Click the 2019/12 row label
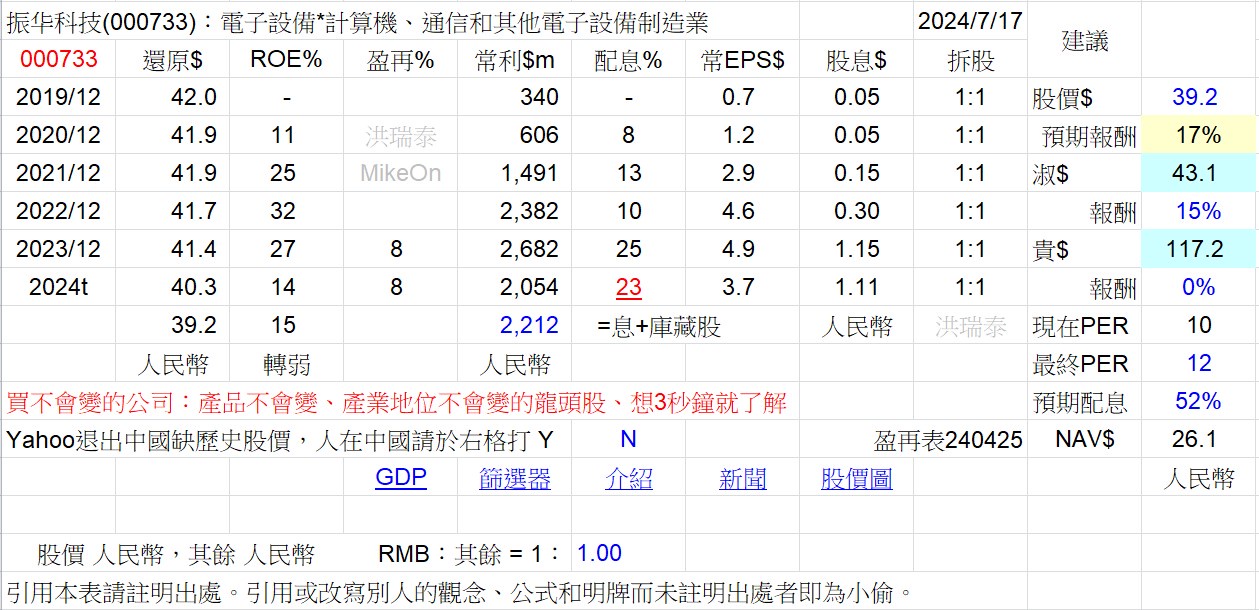Image resolution: width=1259 pixels, height=610 pixels. [x=59, y=97]
